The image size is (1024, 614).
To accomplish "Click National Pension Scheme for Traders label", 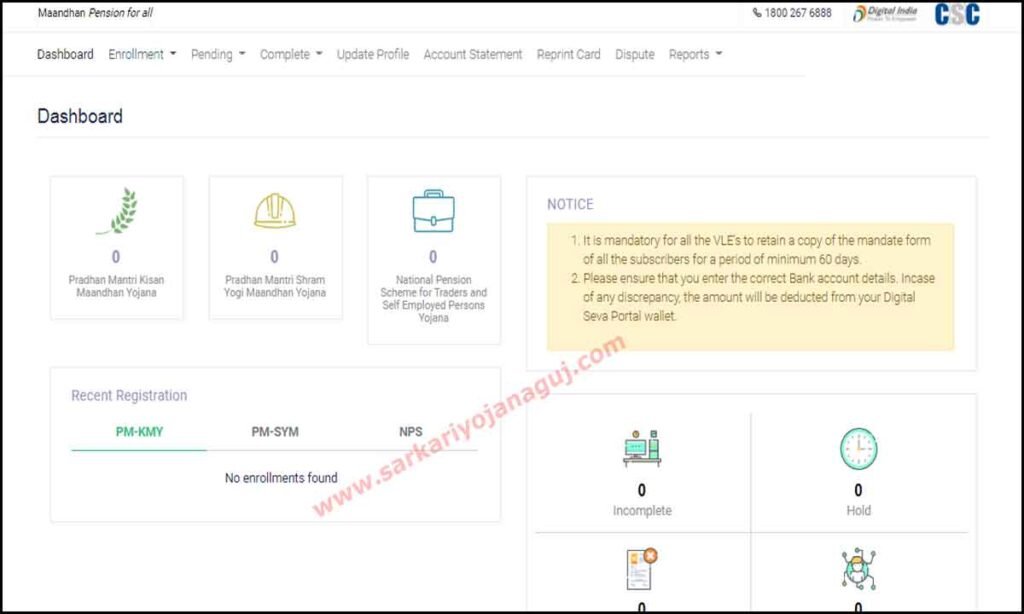I will pyautogui.click(x=434, y=299).
